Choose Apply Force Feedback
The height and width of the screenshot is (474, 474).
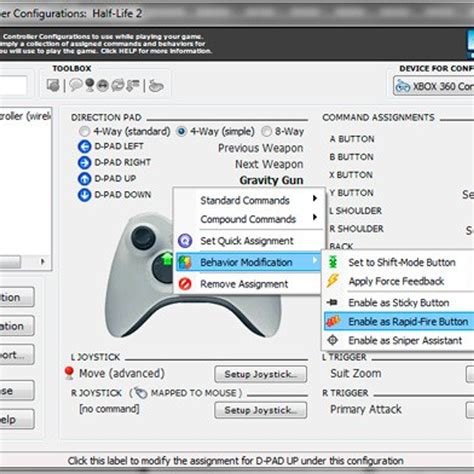[399, 281]
